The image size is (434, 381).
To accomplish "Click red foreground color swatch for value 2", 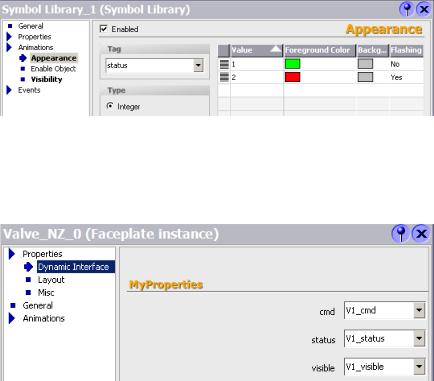I will [292, 77].
